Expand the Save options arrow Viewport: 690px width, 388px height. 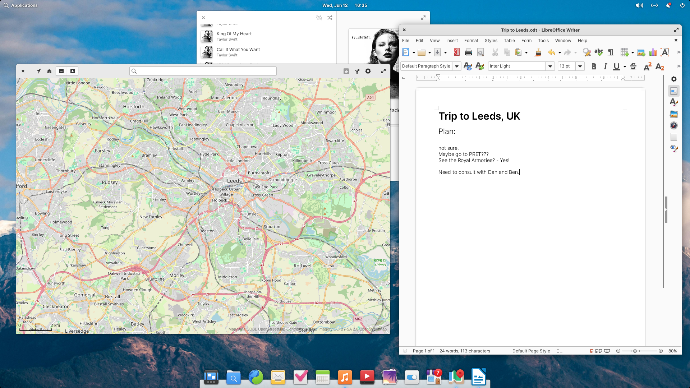(445, 52)
